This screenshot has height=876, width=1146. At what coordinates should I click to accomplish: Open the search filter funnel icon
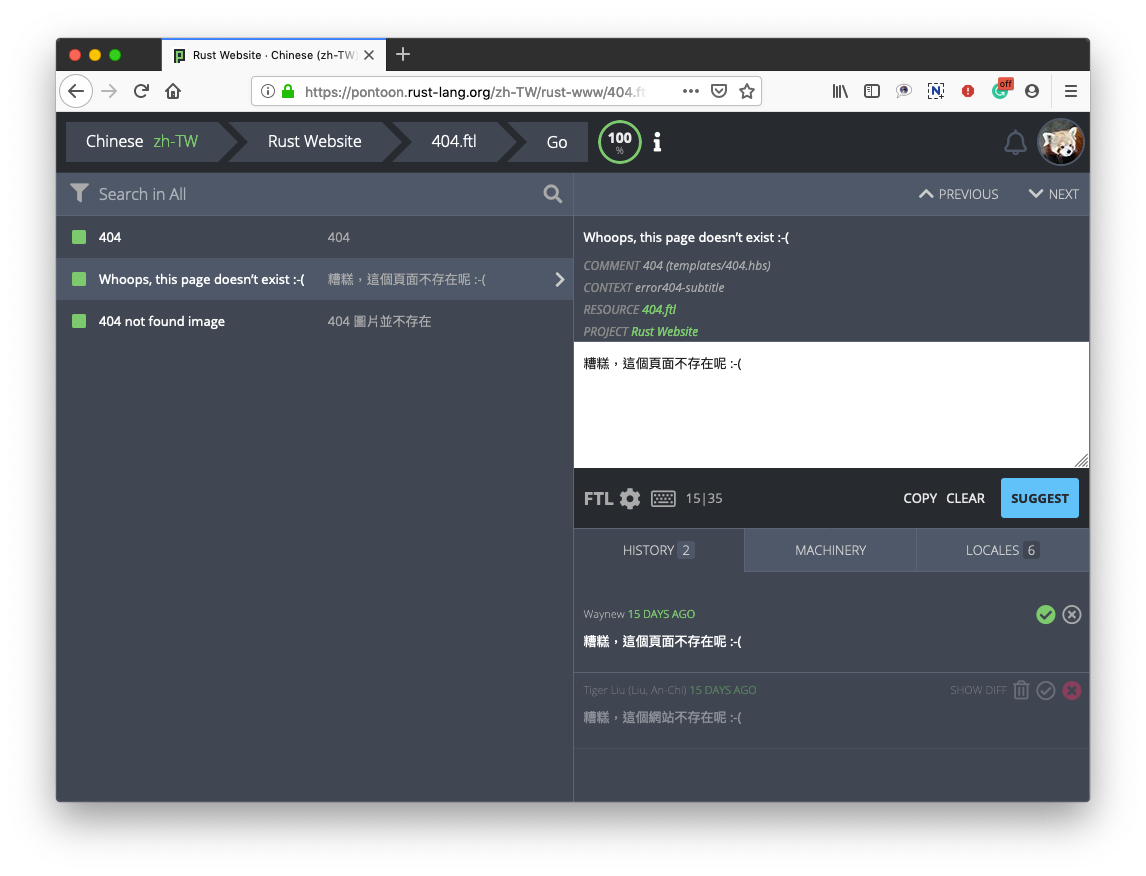[79, 193]
